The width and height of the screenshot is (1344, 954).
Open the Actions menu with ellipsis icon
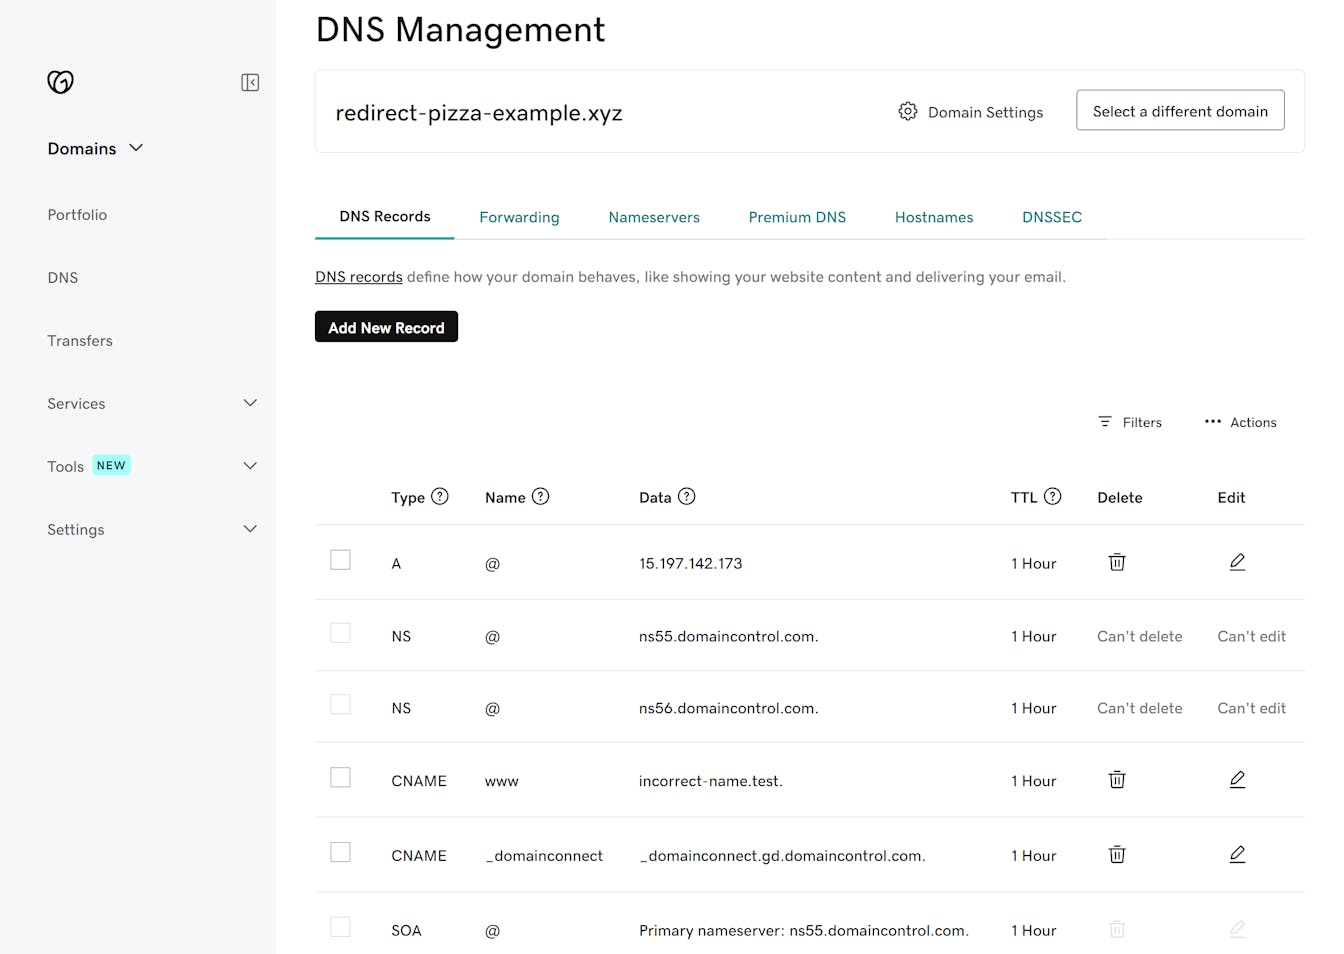coord(1240,422)
